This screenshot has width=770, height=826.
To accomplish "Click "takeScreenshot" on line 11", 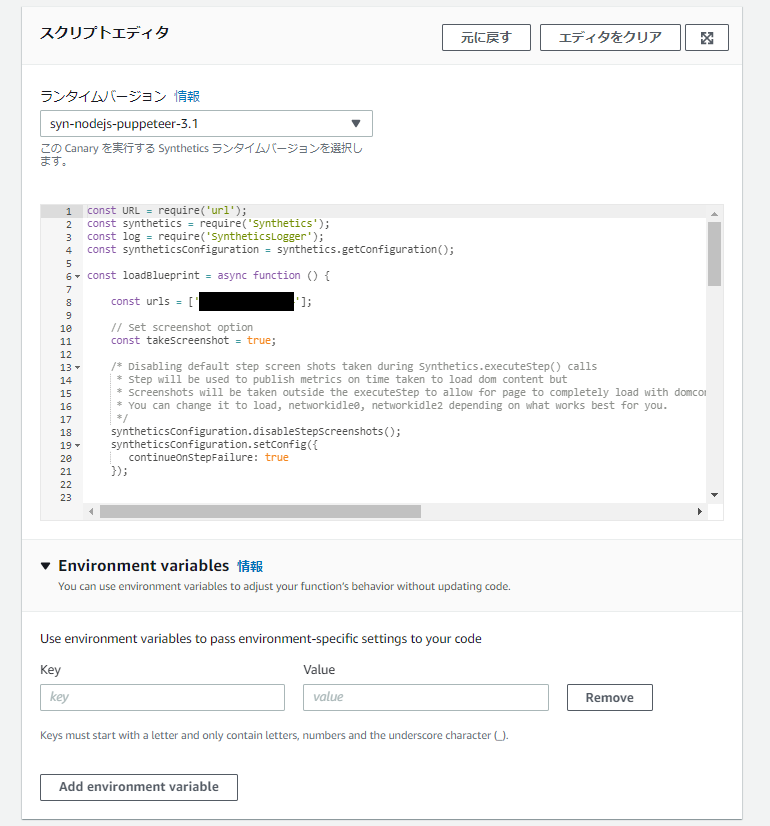I will [x=187, y=341].
